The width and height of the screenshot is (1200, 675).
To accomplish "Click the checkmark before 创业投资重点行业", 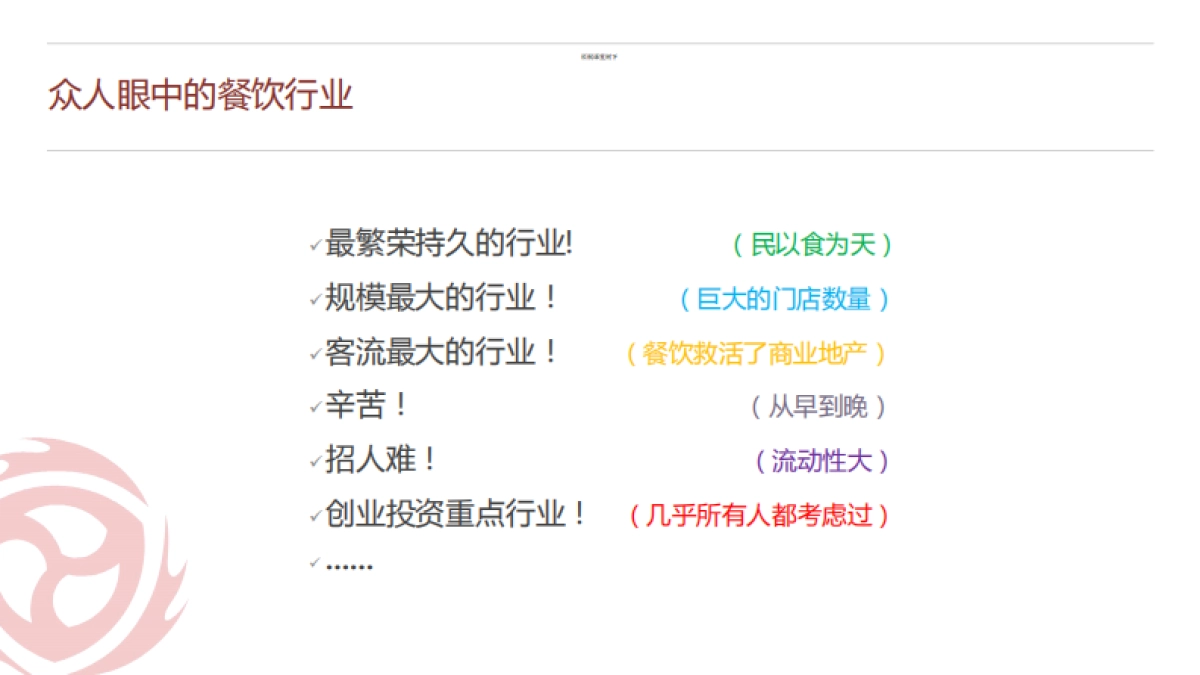I will [x=317, y=515].
